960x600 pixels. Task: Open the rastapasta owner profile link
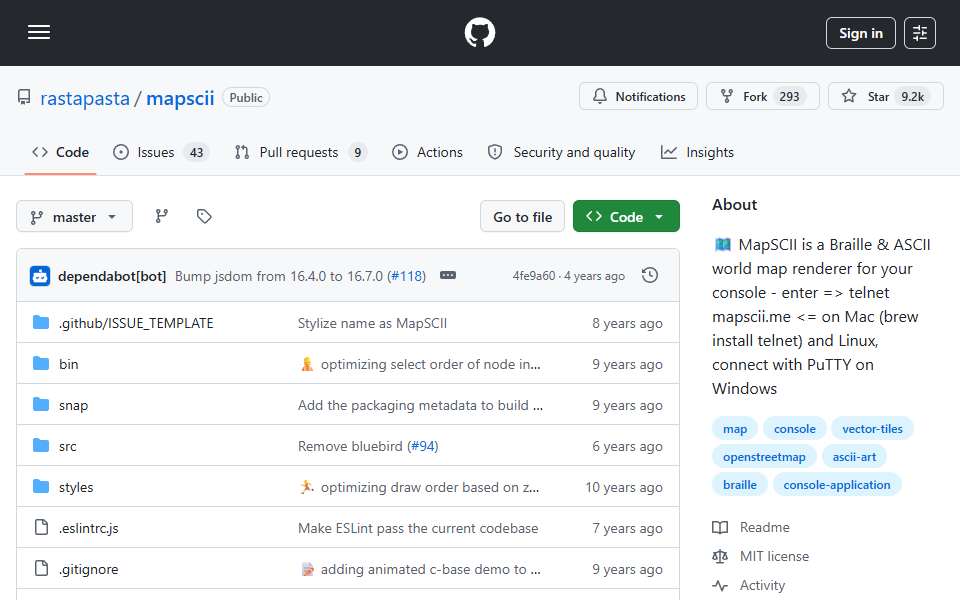pos(84,98)
